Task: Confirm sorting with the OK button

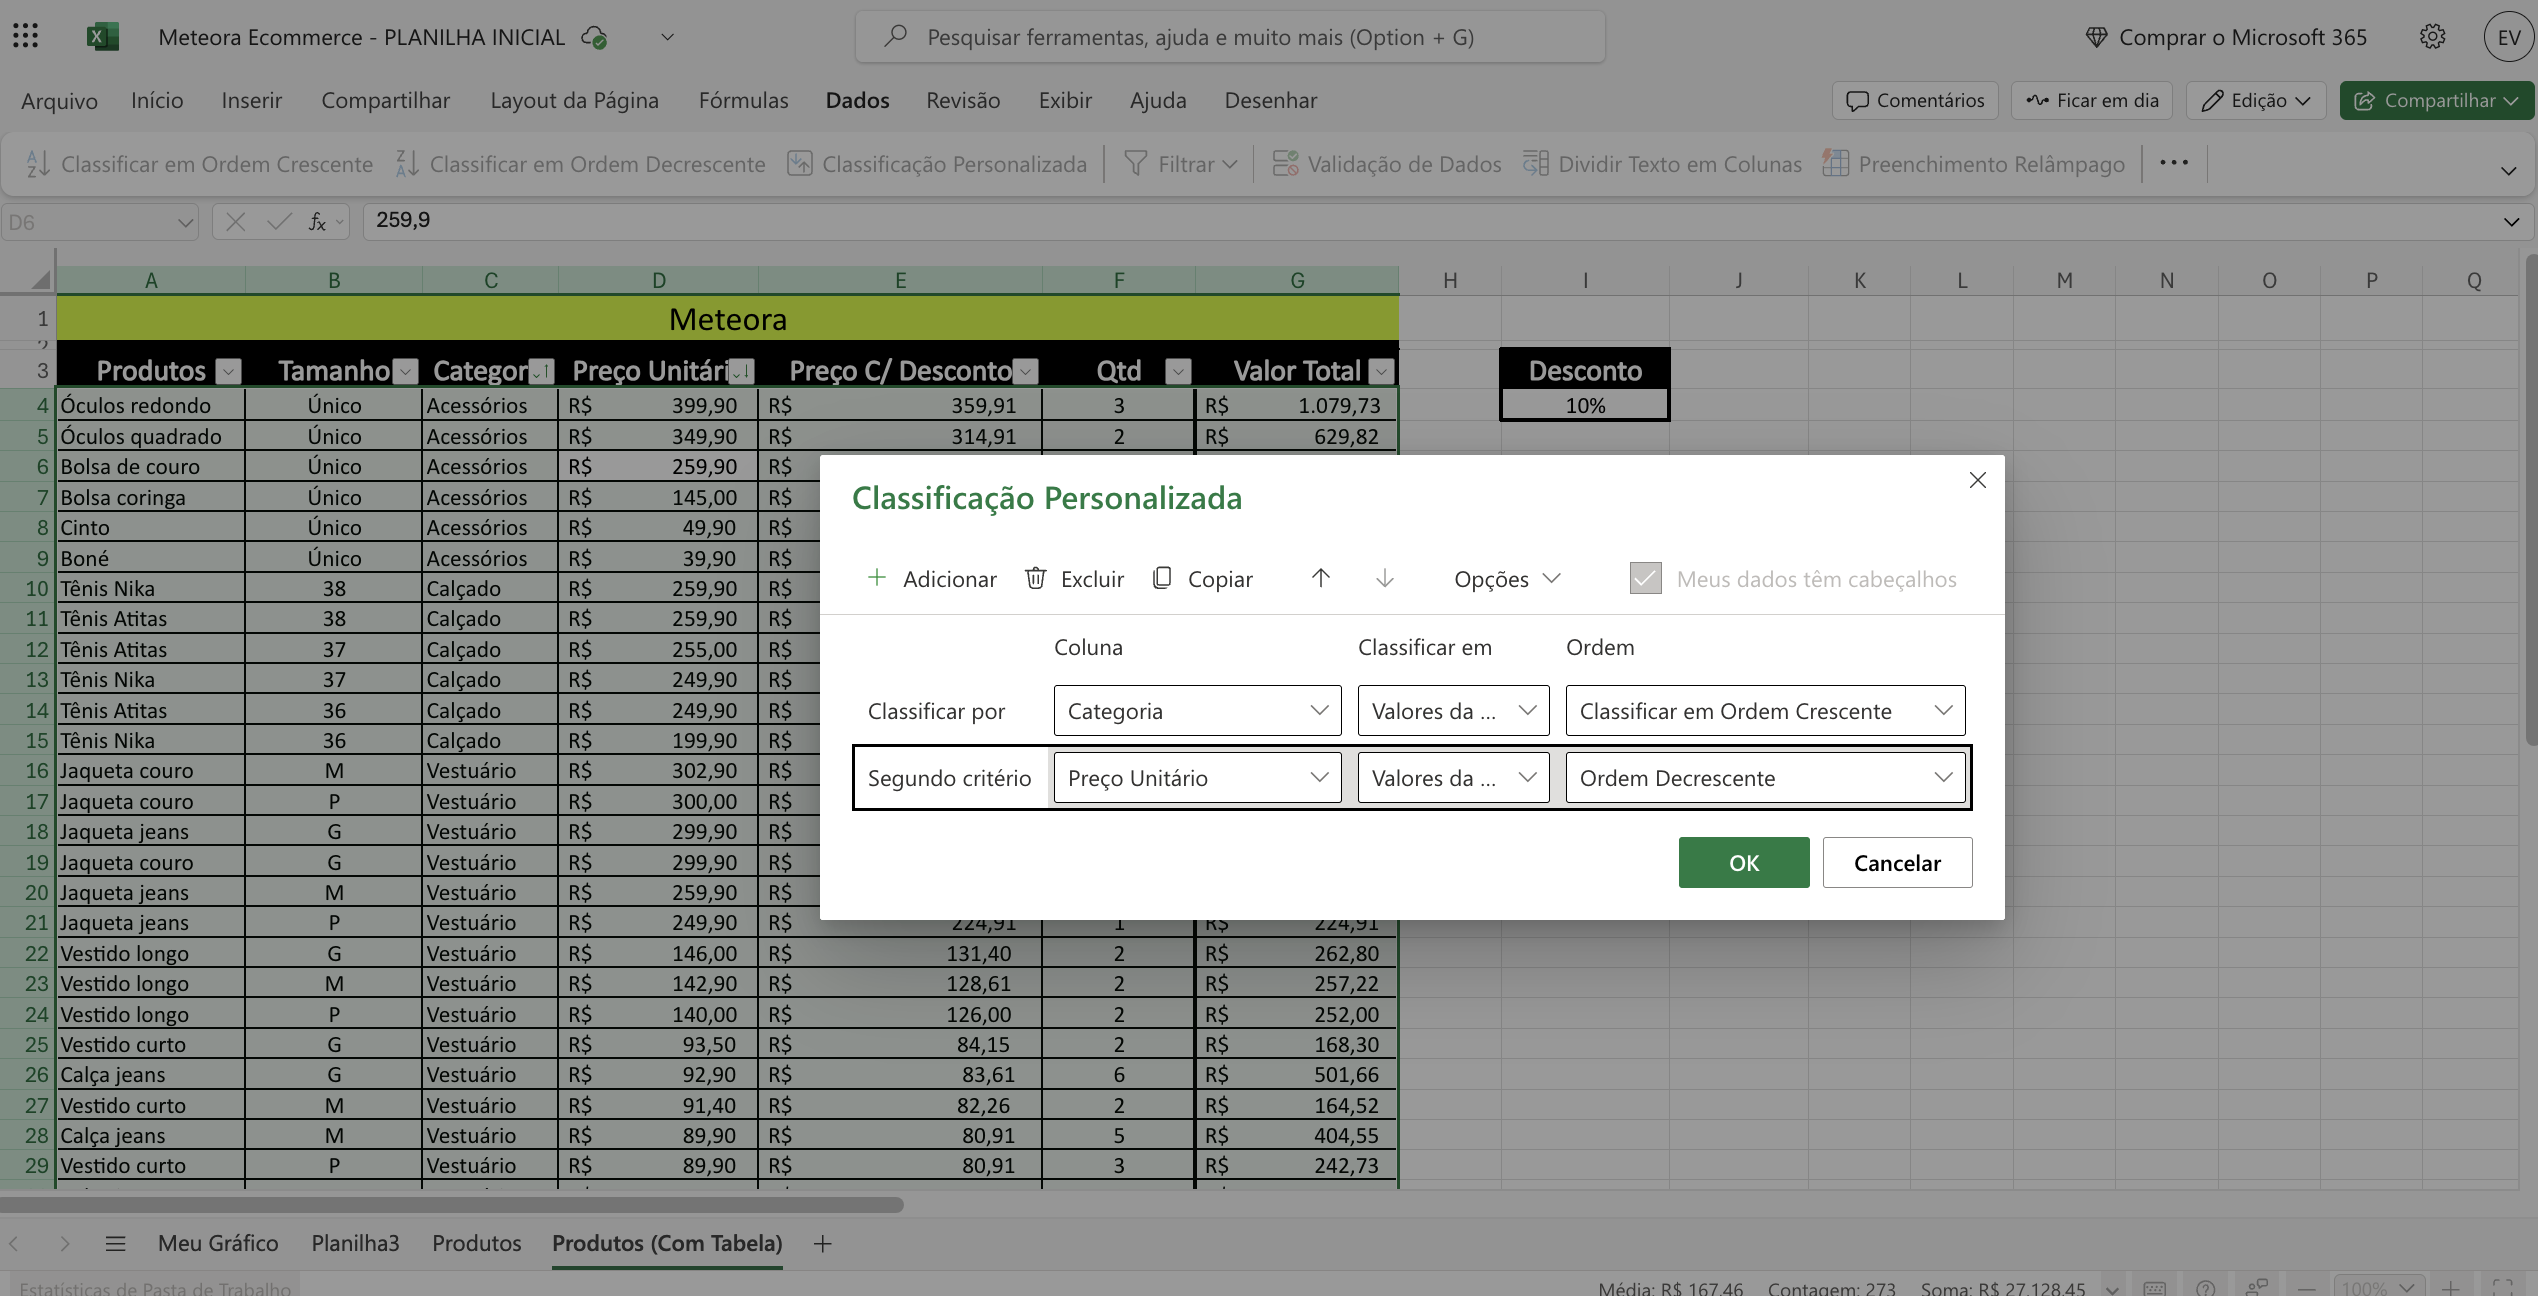Action: click(x=1743, y=862)
